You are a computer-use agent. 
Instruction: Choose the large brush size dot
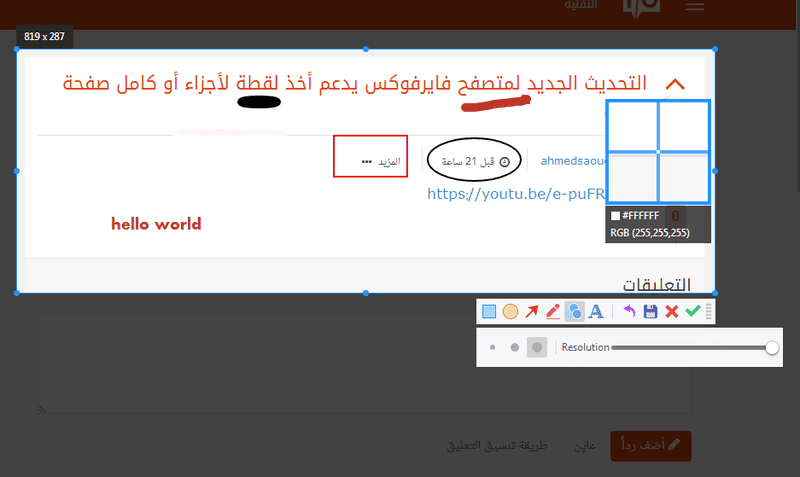(x=537, y=347)
